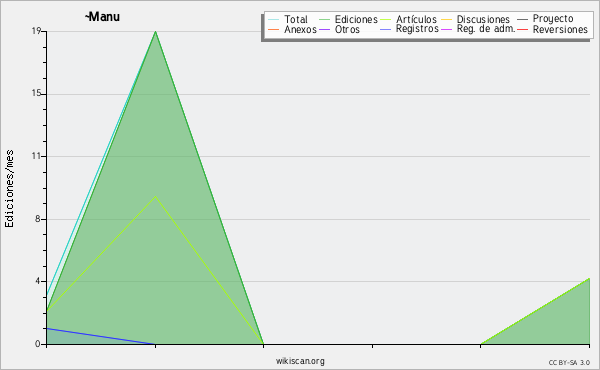Click the Ediciones legend label
600x370 pixels.
coord(356,19)
